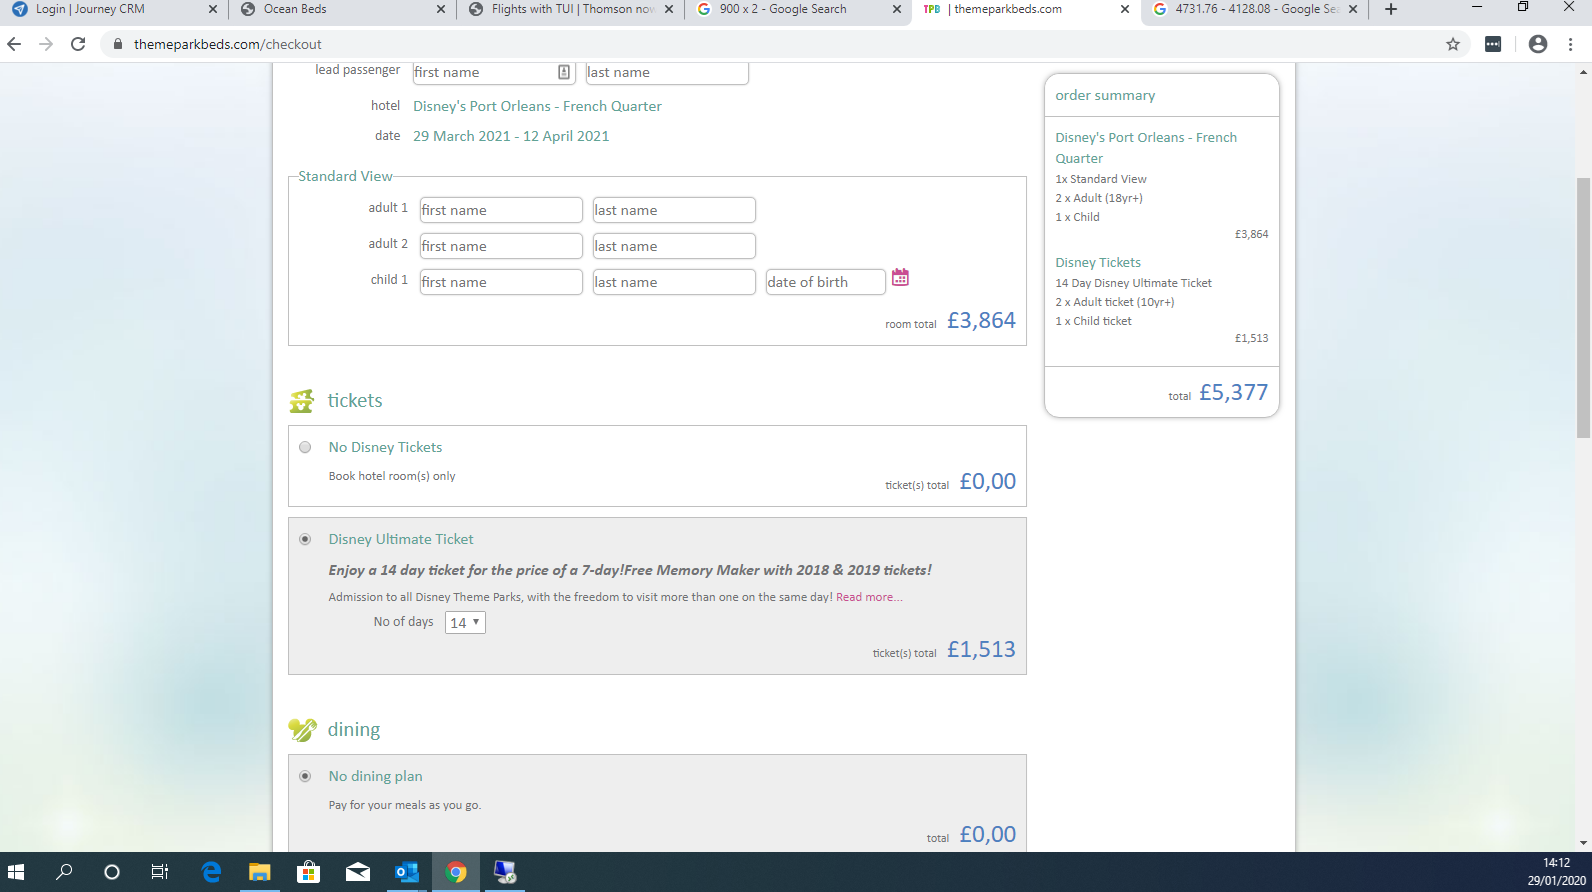
Task: Select the No Disney Tickets option
Action: point(305,447)
